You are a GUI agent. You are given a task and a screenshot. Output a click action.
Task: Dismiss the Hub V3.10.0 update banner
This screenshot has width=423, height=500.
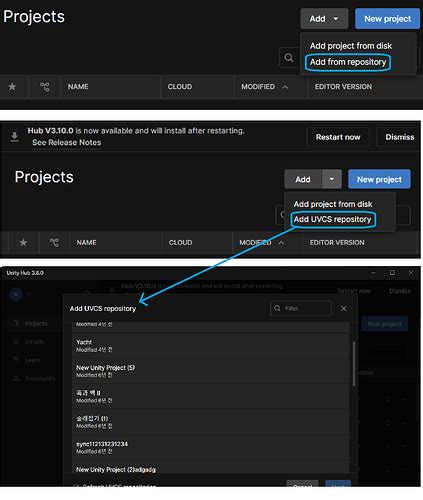[400, 137]
